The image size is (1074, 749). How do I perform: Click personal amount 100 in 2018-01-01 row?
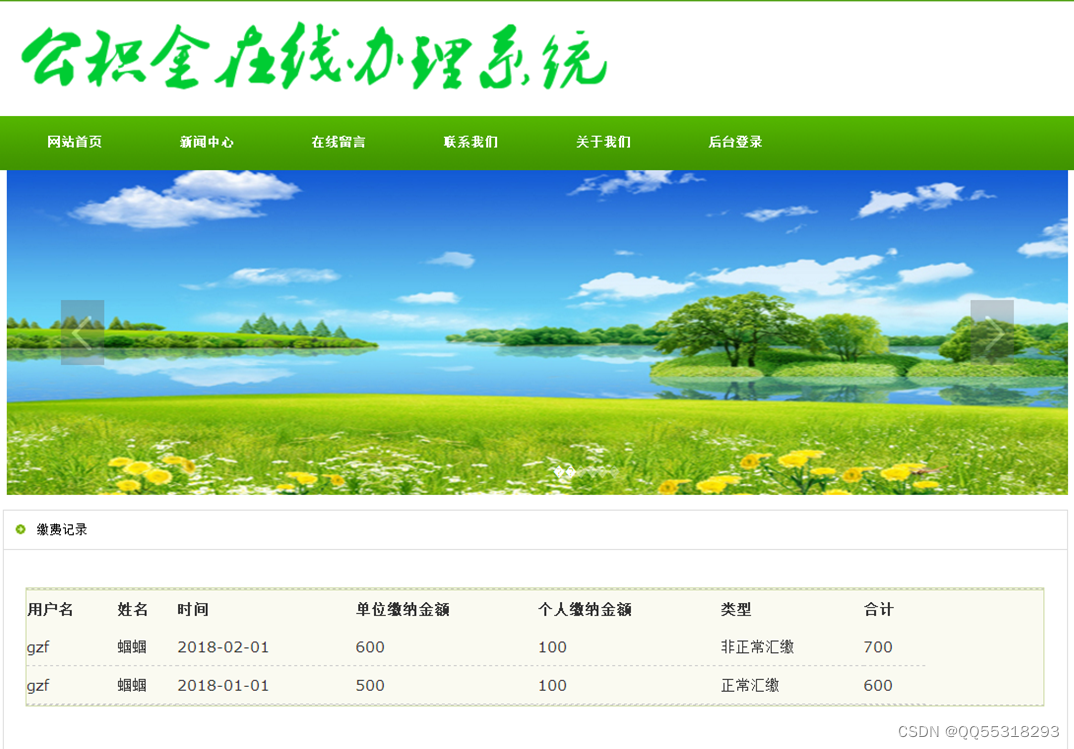pyautogui.click(x=552, y=685)
